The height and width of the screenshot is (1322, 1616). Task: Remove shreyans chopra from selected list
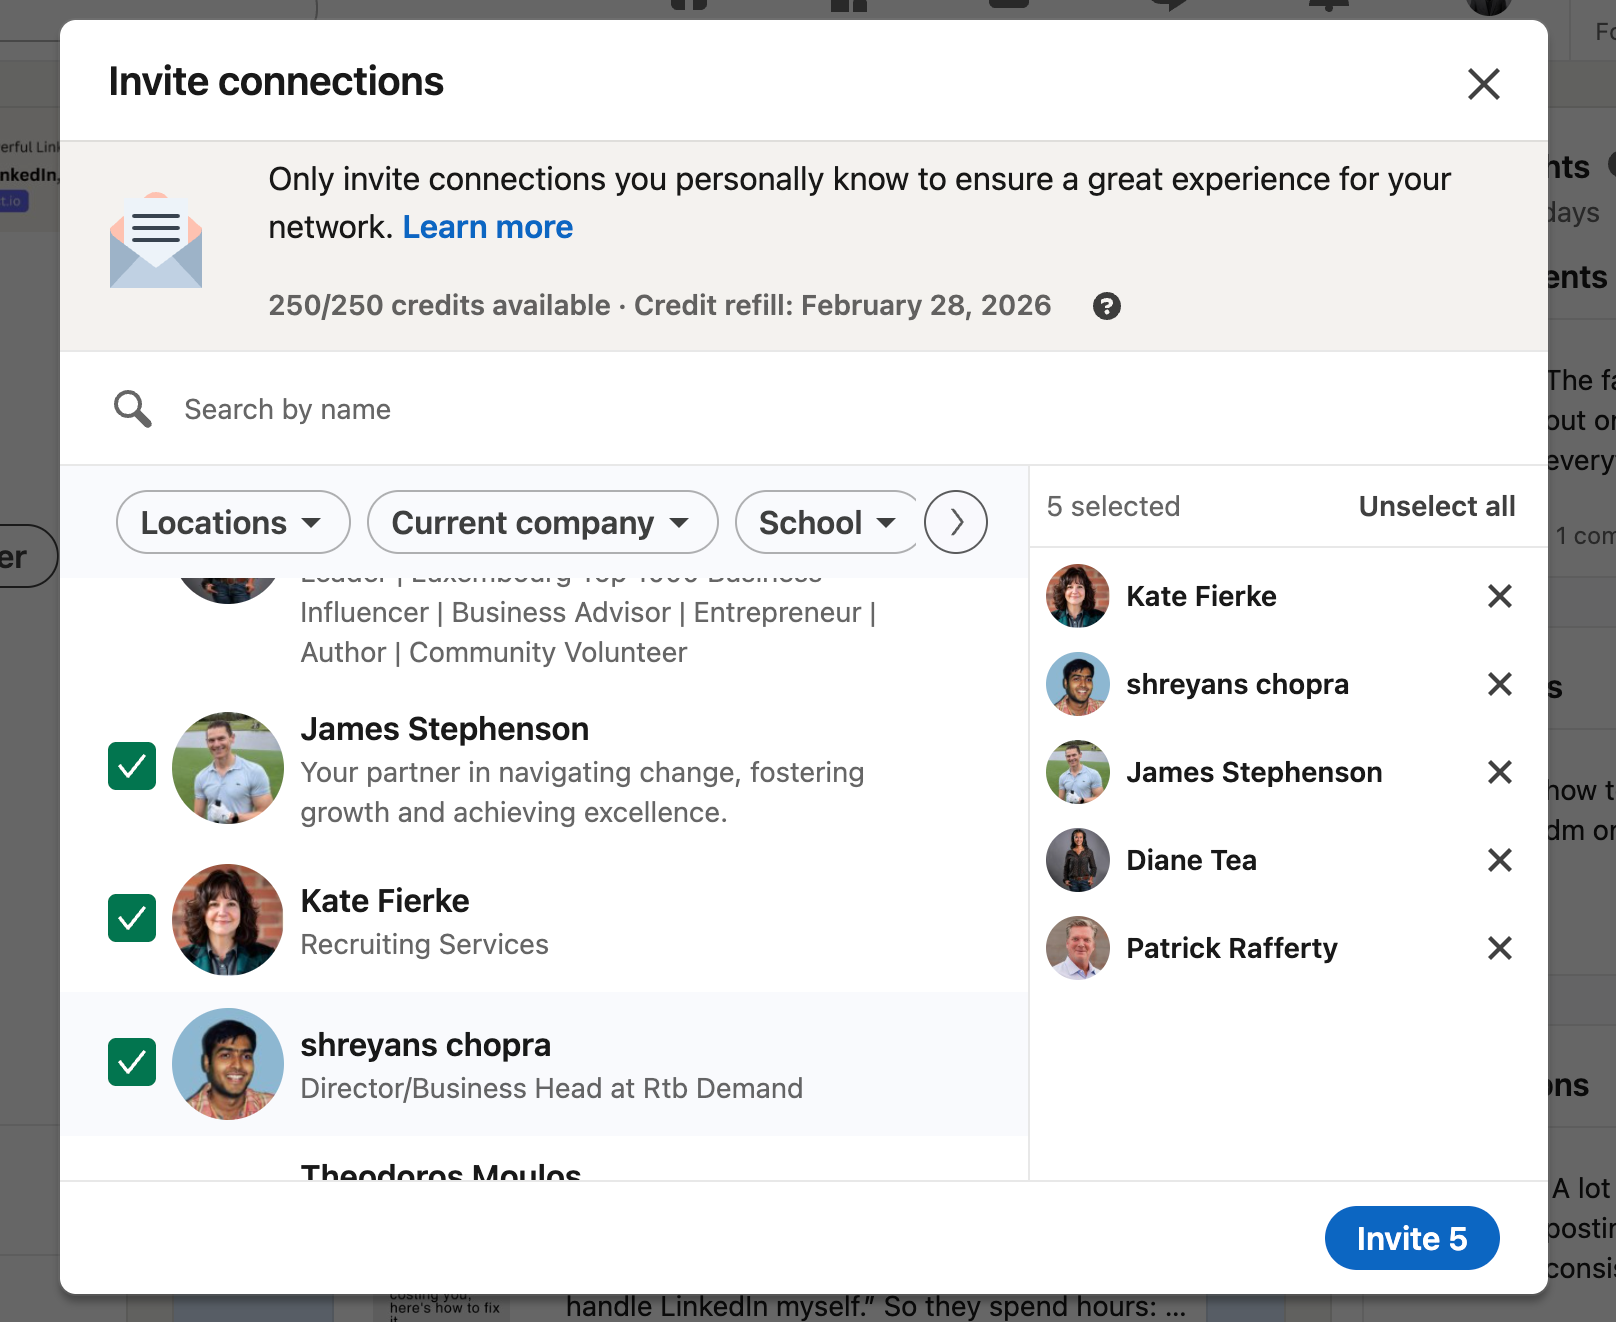coord(1499,684)
